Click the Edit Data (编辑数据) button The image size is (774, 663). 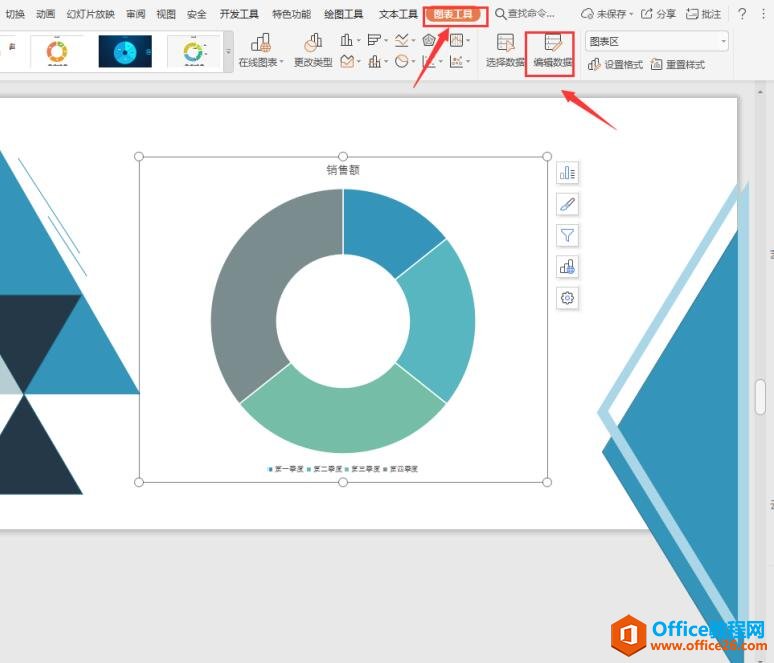552,51
